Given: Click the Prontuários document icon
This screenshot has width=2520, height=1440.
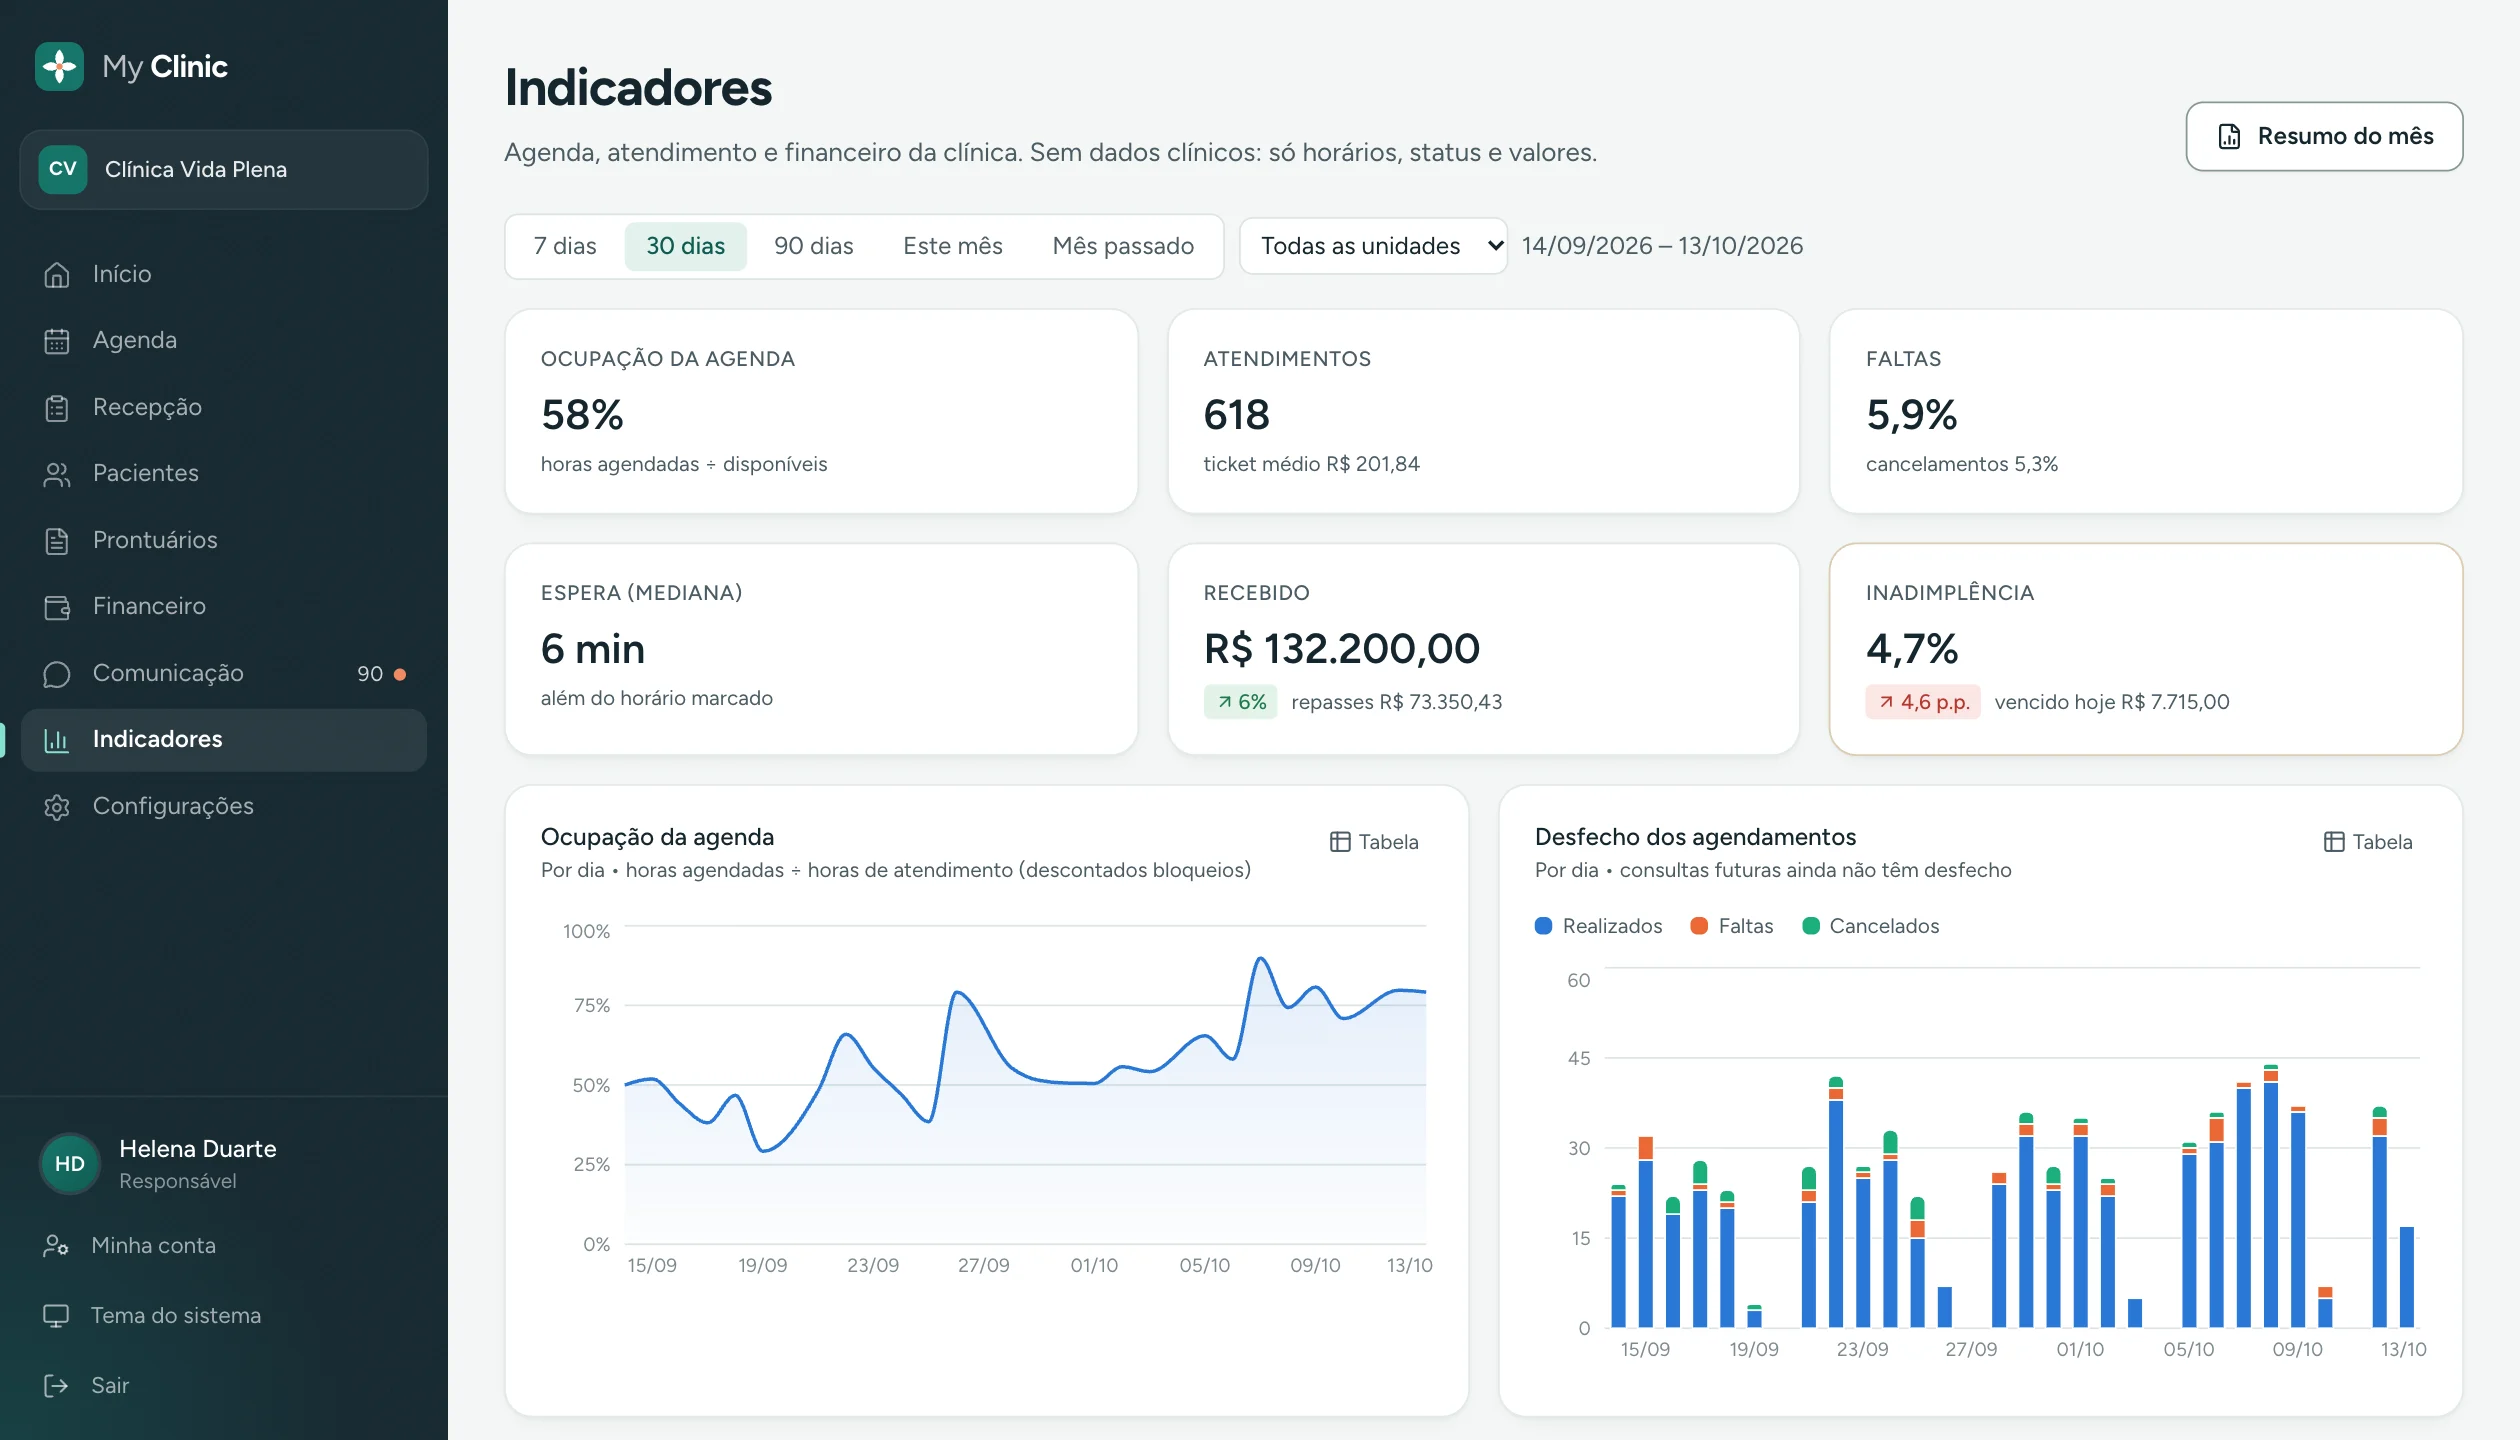Looking at the screenshot, I should point(57,541).
